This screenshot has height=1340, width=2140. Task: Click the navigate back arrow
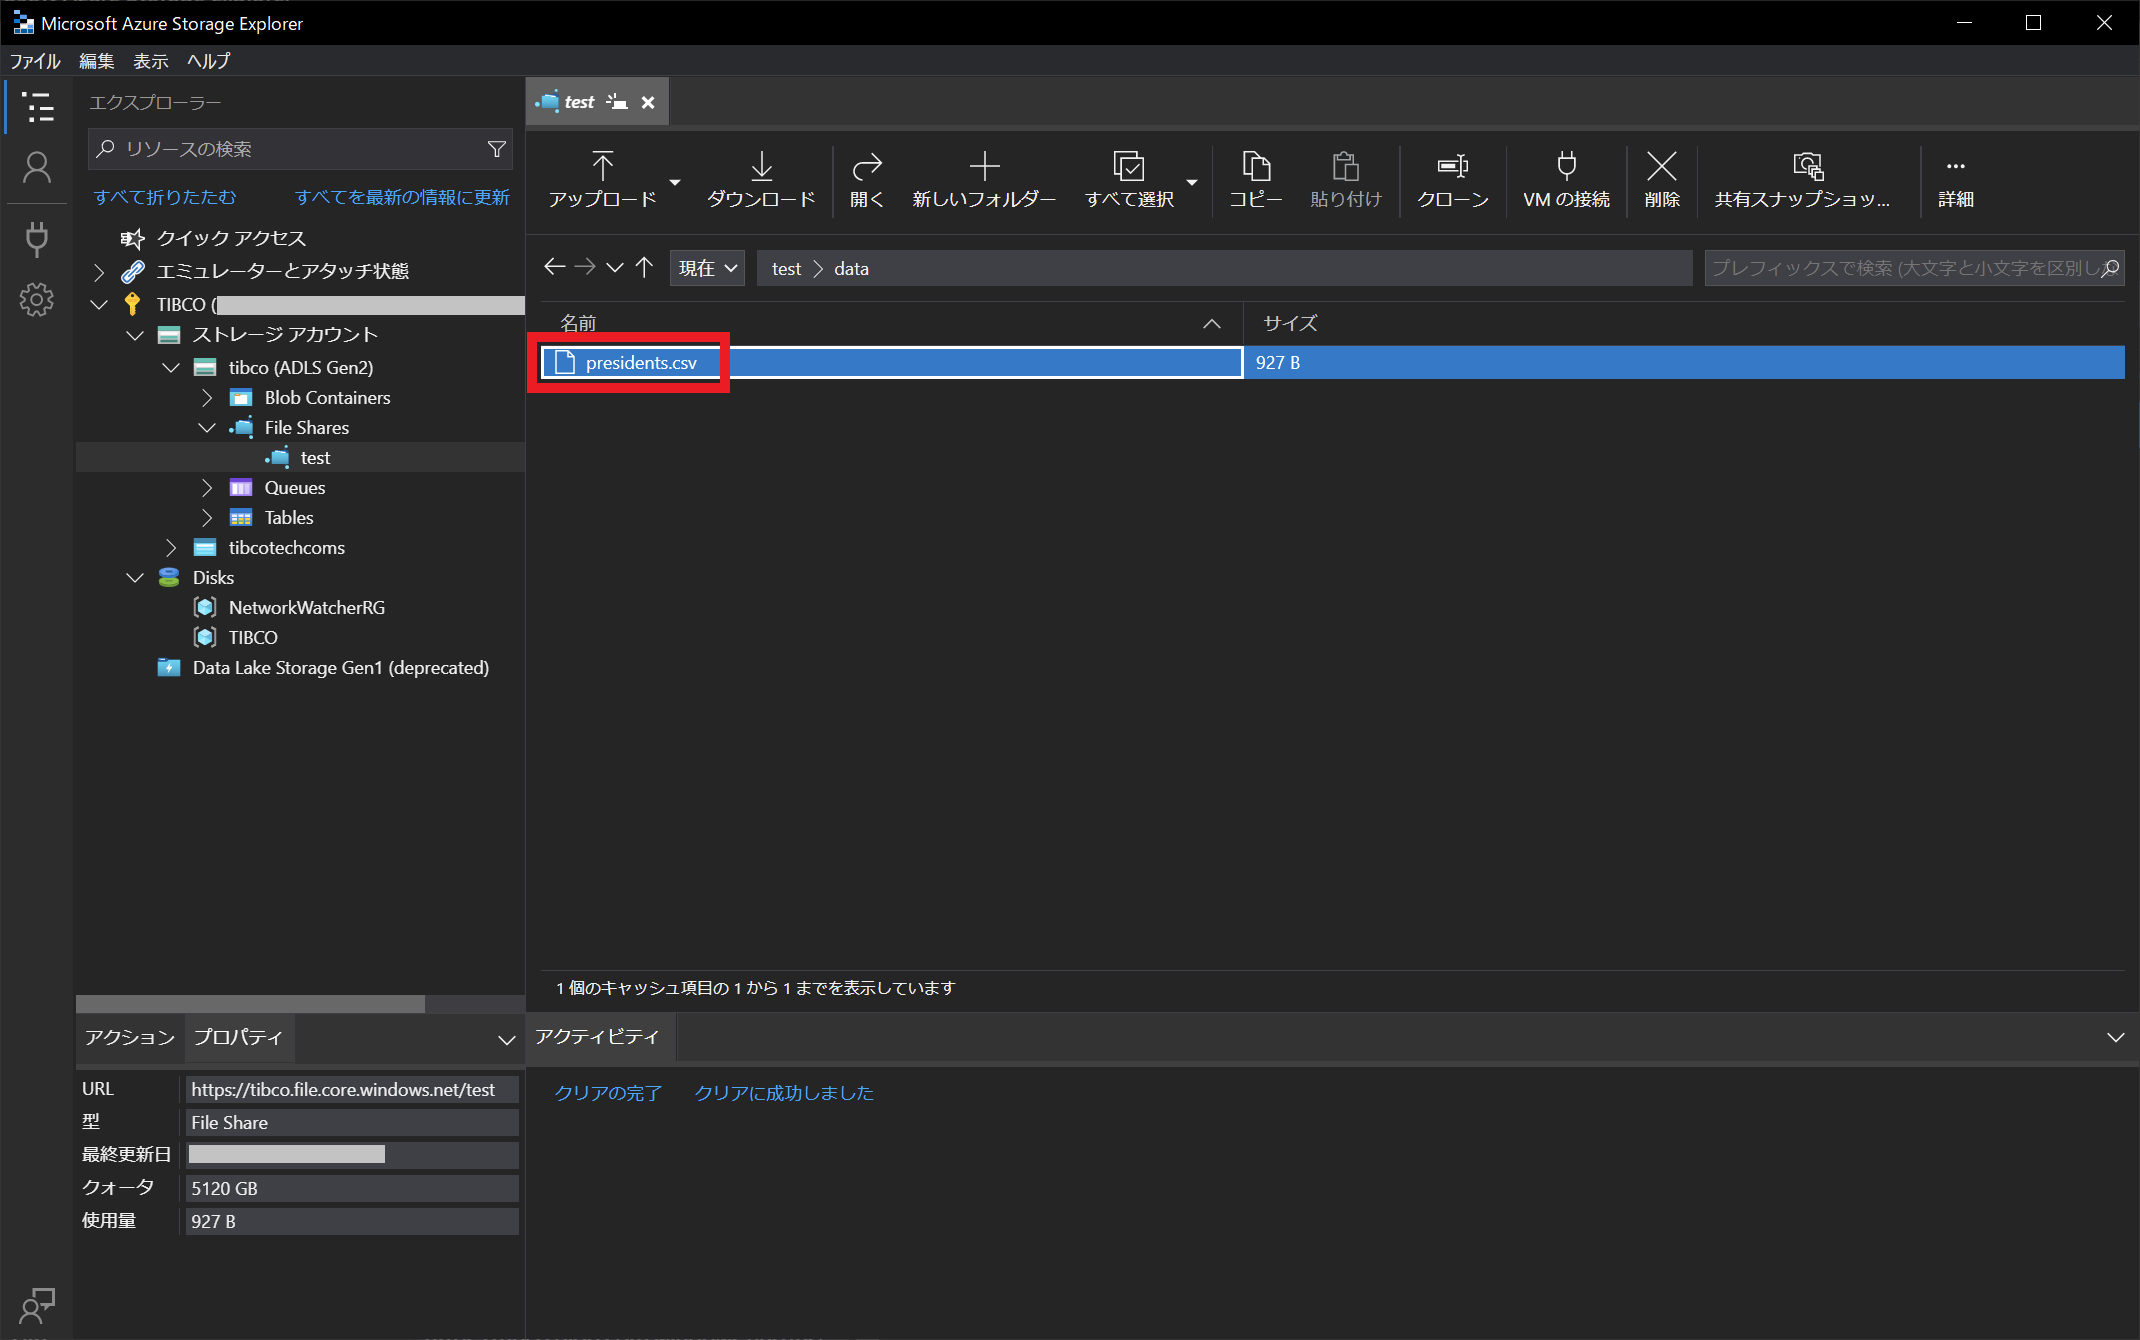click(x=554, y=267)
